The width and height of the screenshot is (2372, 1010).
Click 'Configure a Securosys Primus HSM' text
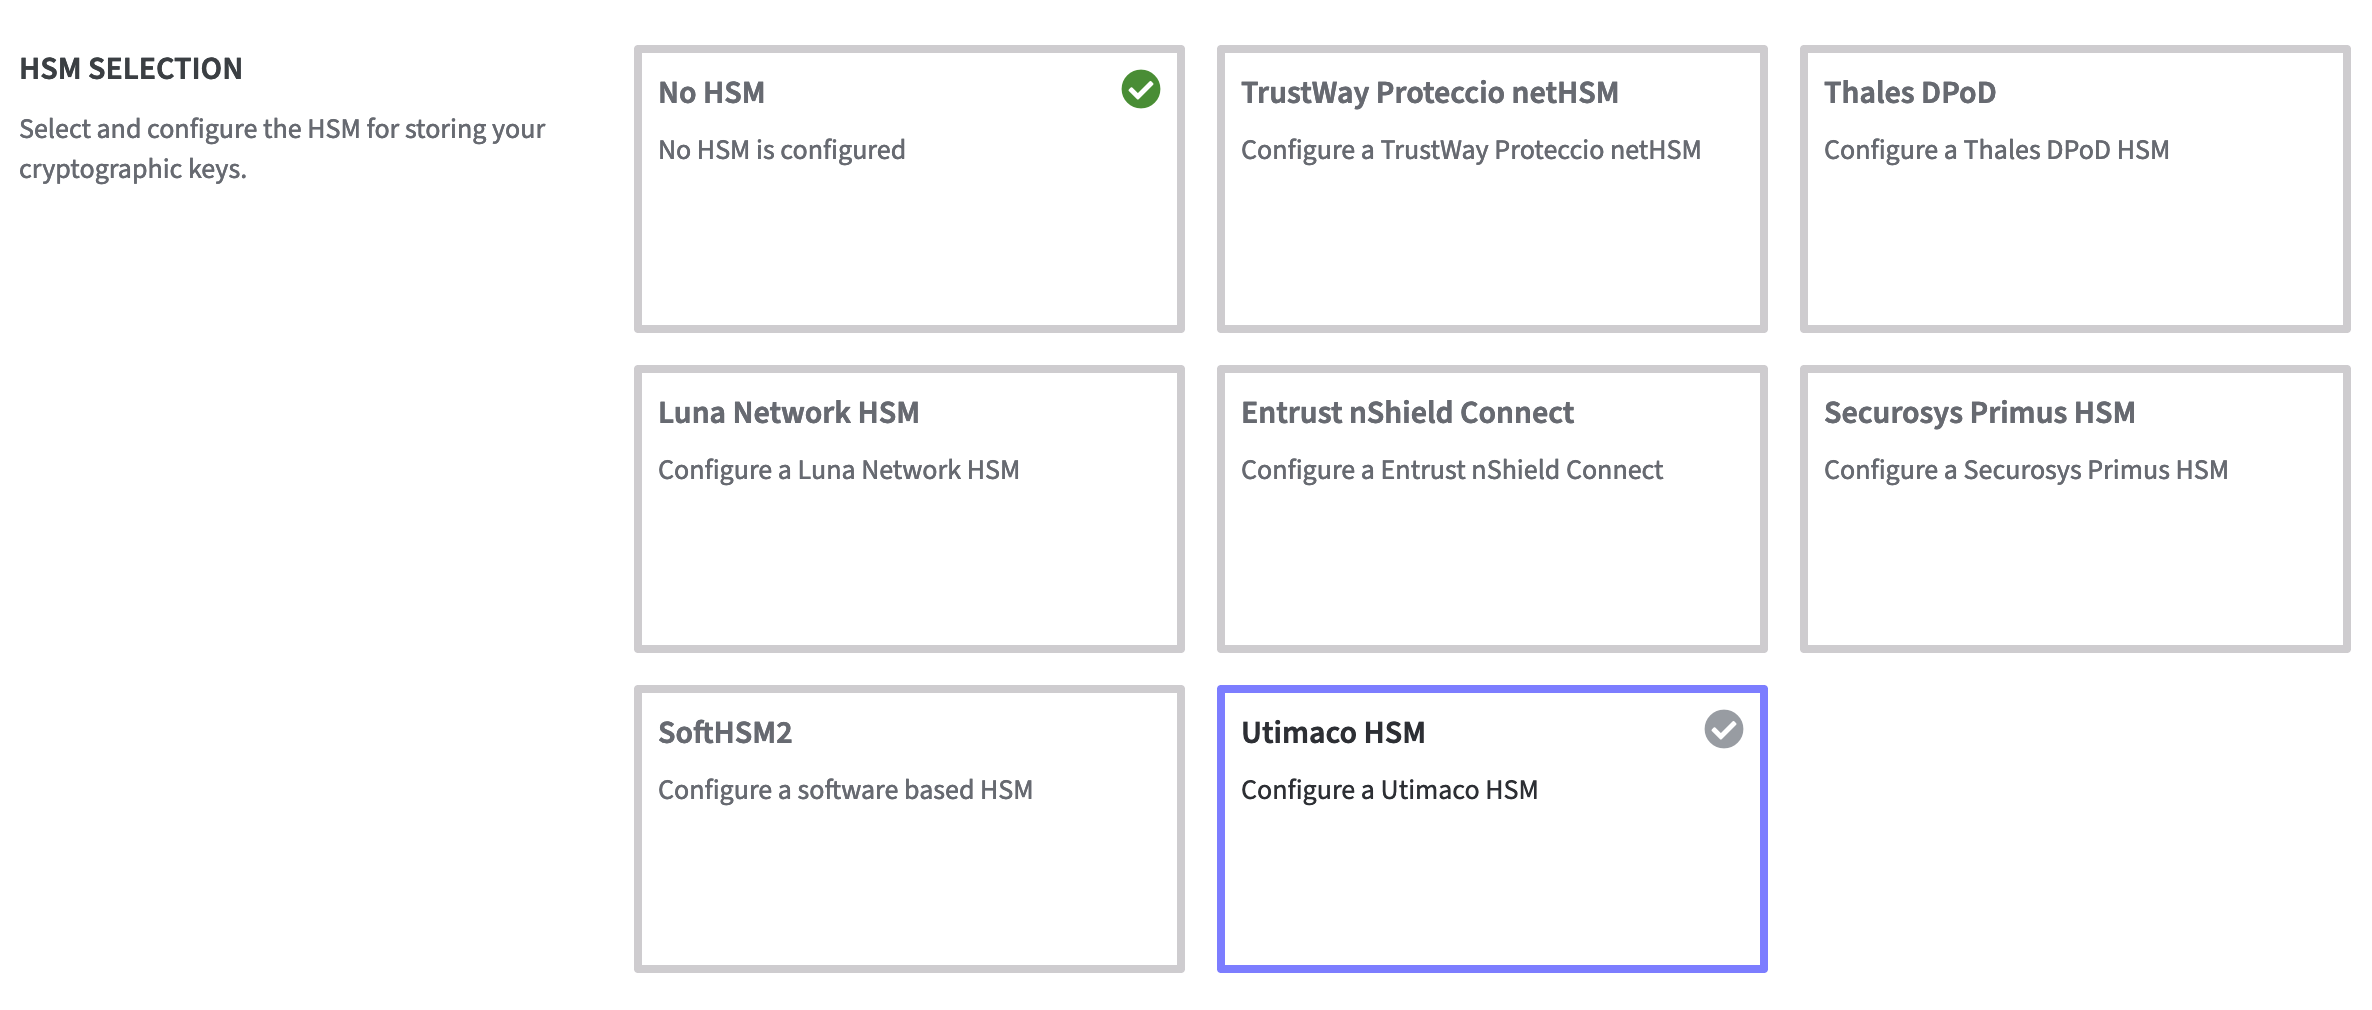click(x=2025, y=470)
